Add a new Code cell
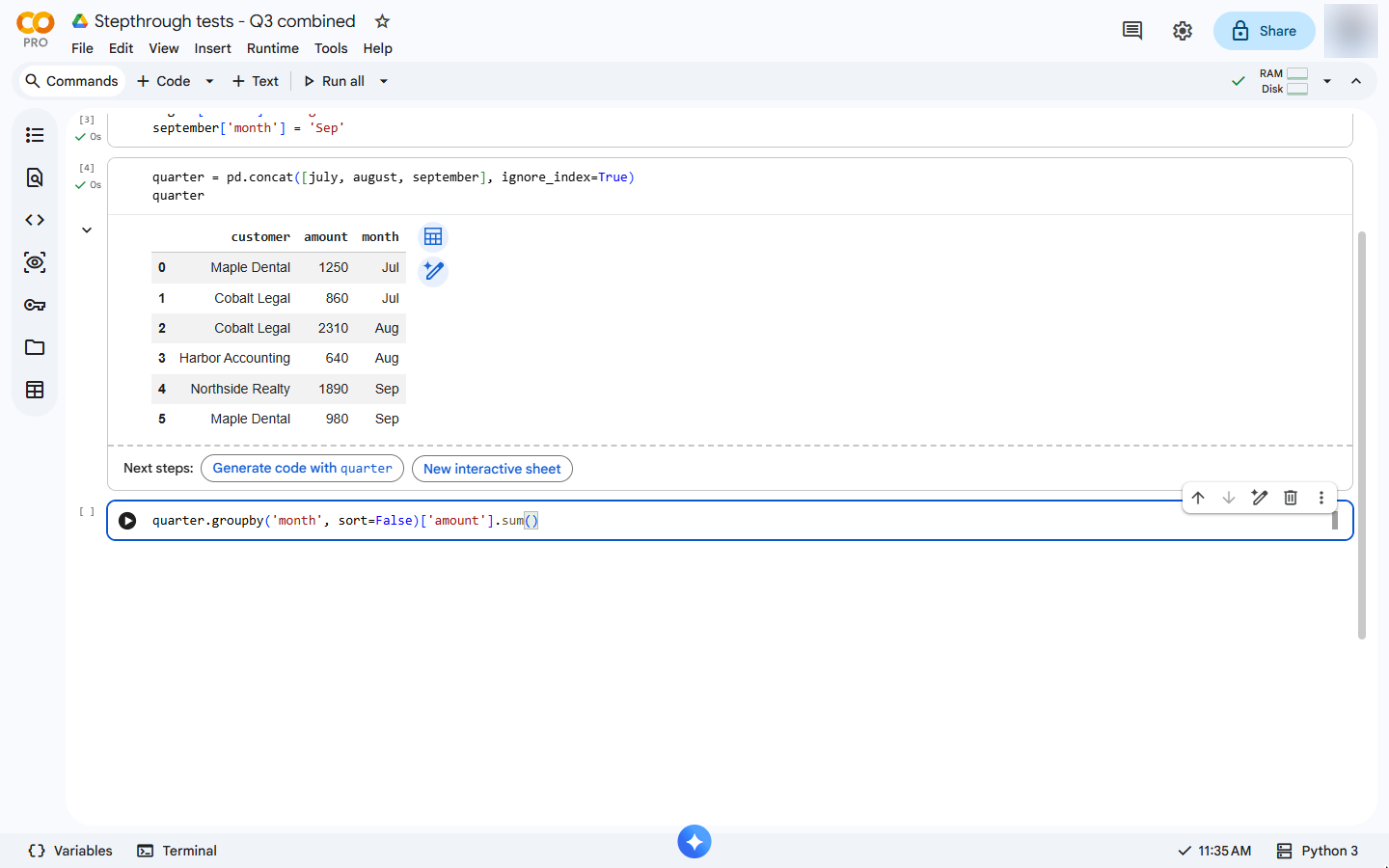Viewport: 1389px width, 868px height. pyautogui.click(x=163, y=81)
